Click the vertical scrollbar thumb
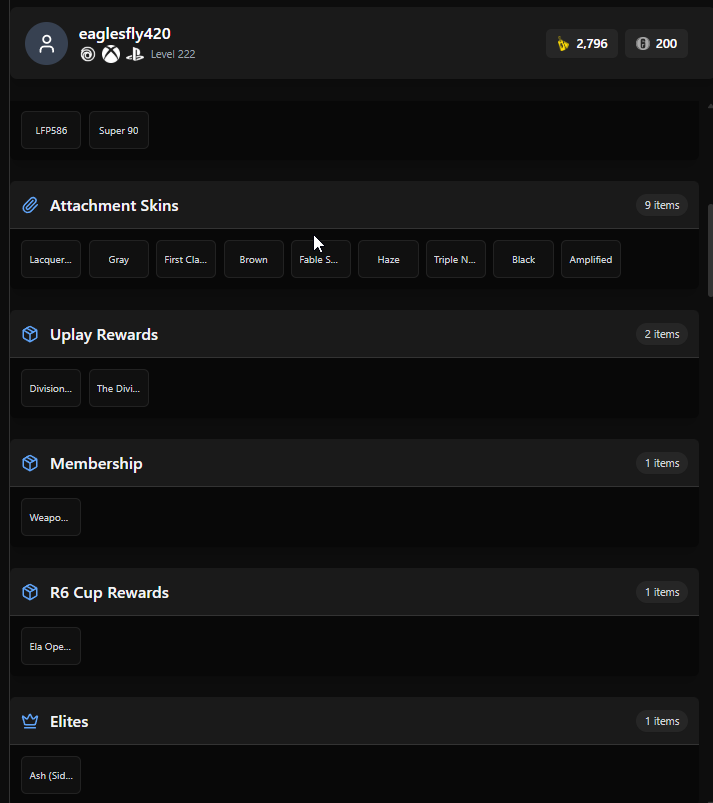The image size is (713, 803). [x=710, y=250]
